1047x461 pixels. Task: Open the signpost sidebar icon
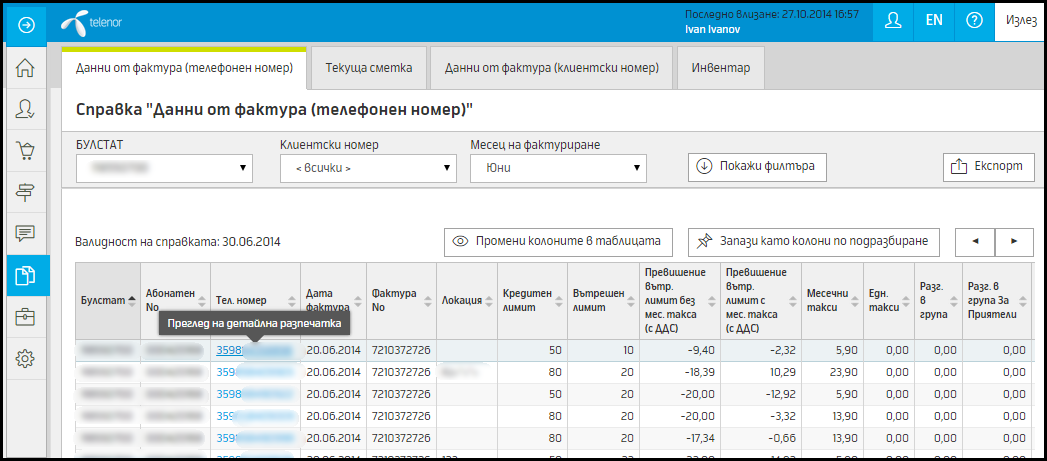pyautogui.click(x=25, y=192)
